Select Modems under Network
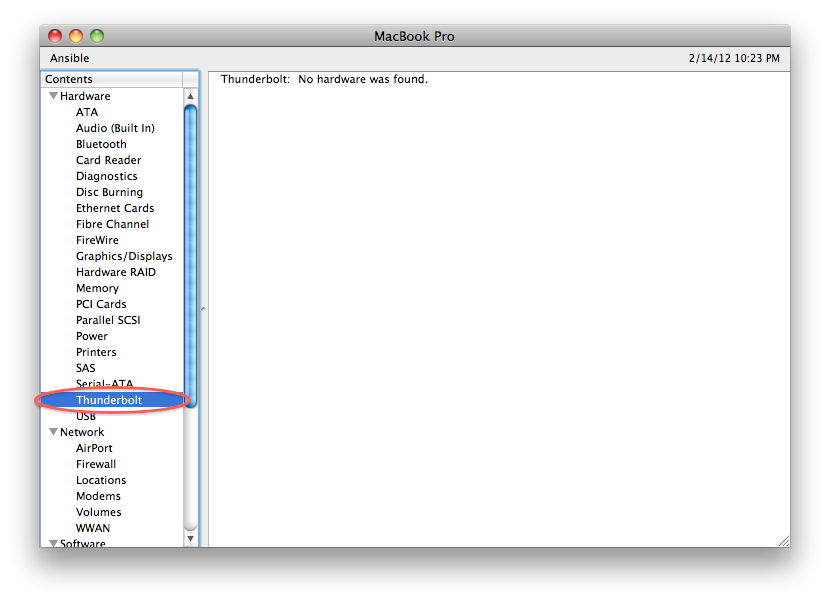The height and width of the screenshot is (602, 830). tap(98, 496)
